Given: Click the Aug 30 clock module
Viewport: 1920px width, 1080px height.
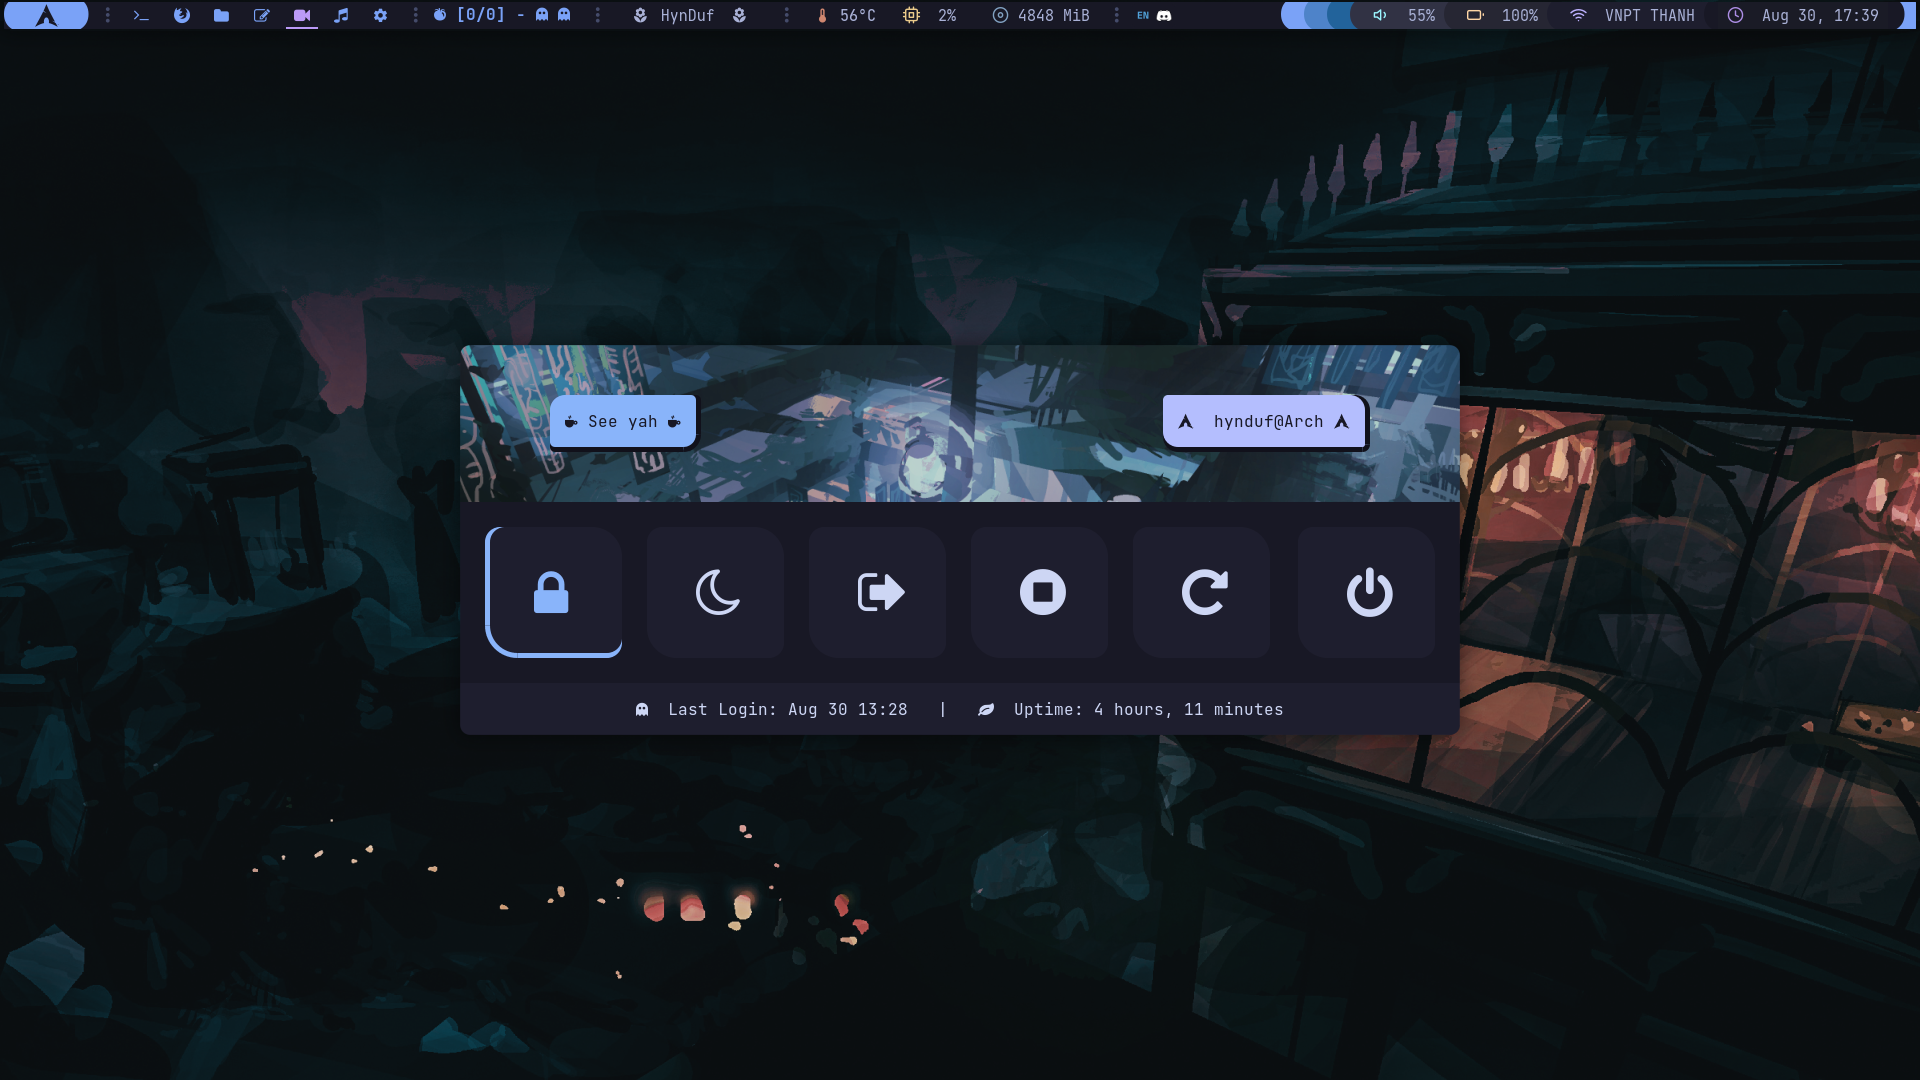Looking at the screenshot, I should 1808,15.
